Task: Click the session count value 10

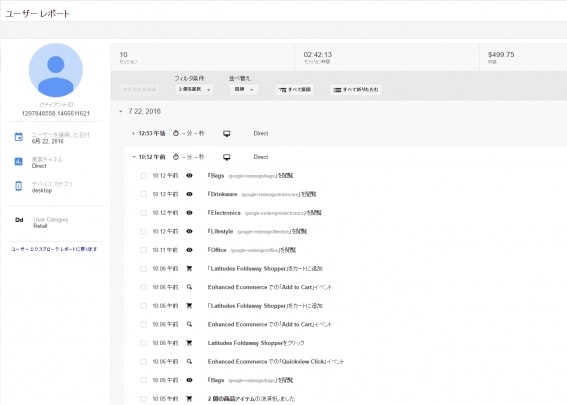Action: tap(123, 55)
